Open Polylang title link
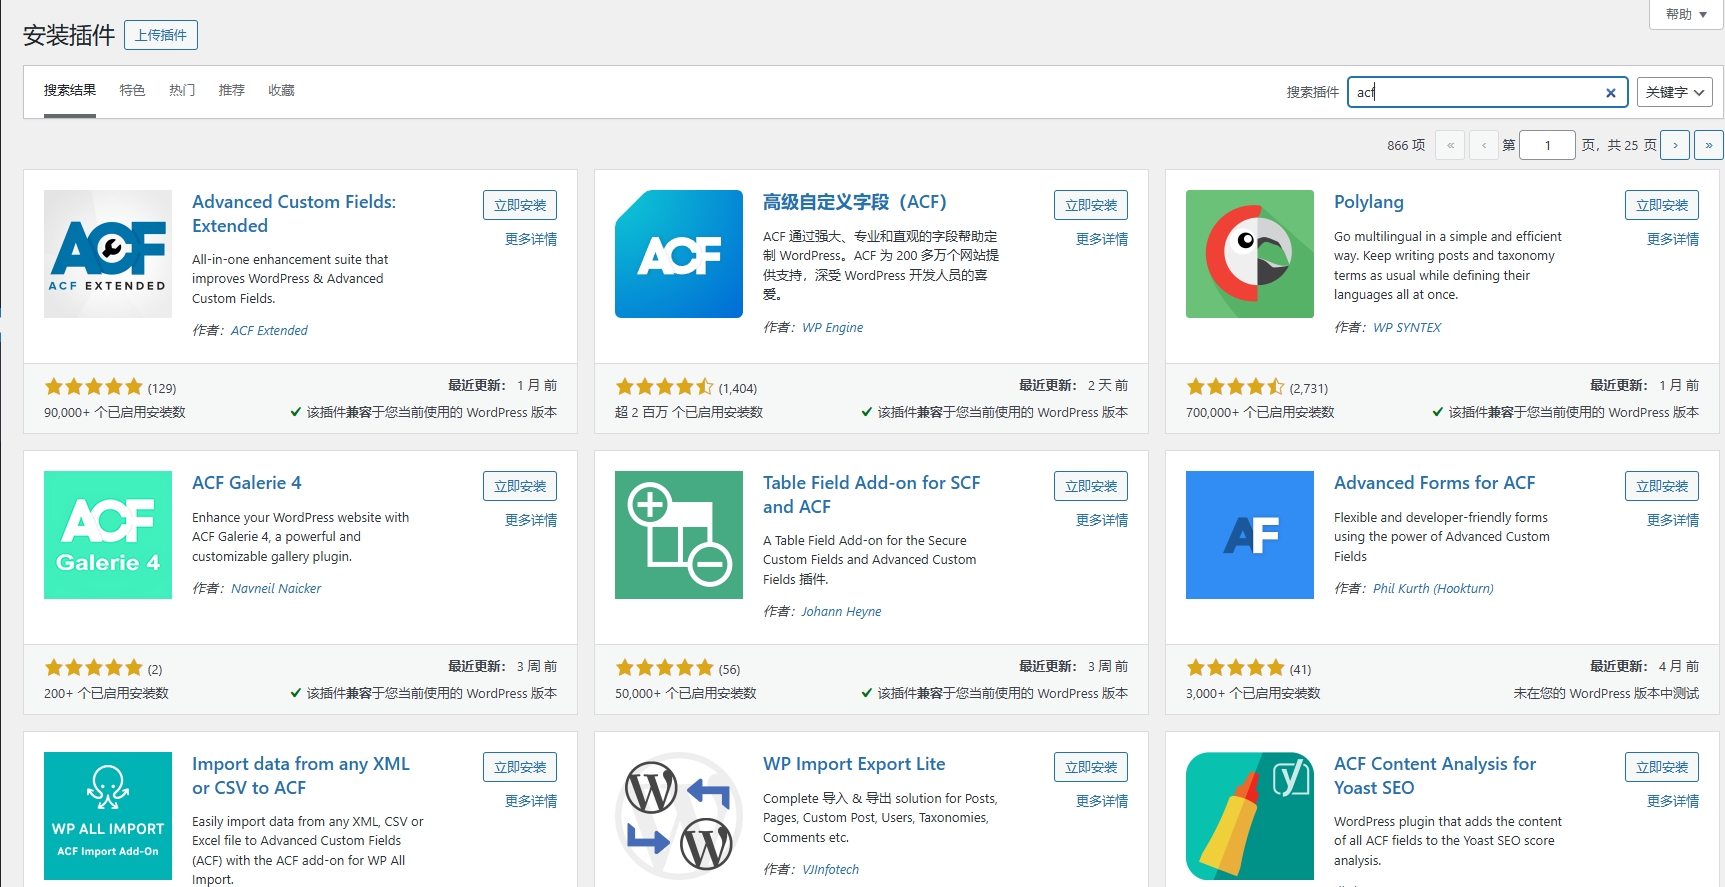The width and height of the screenshot is (1725, 887). coord(1369,202)
